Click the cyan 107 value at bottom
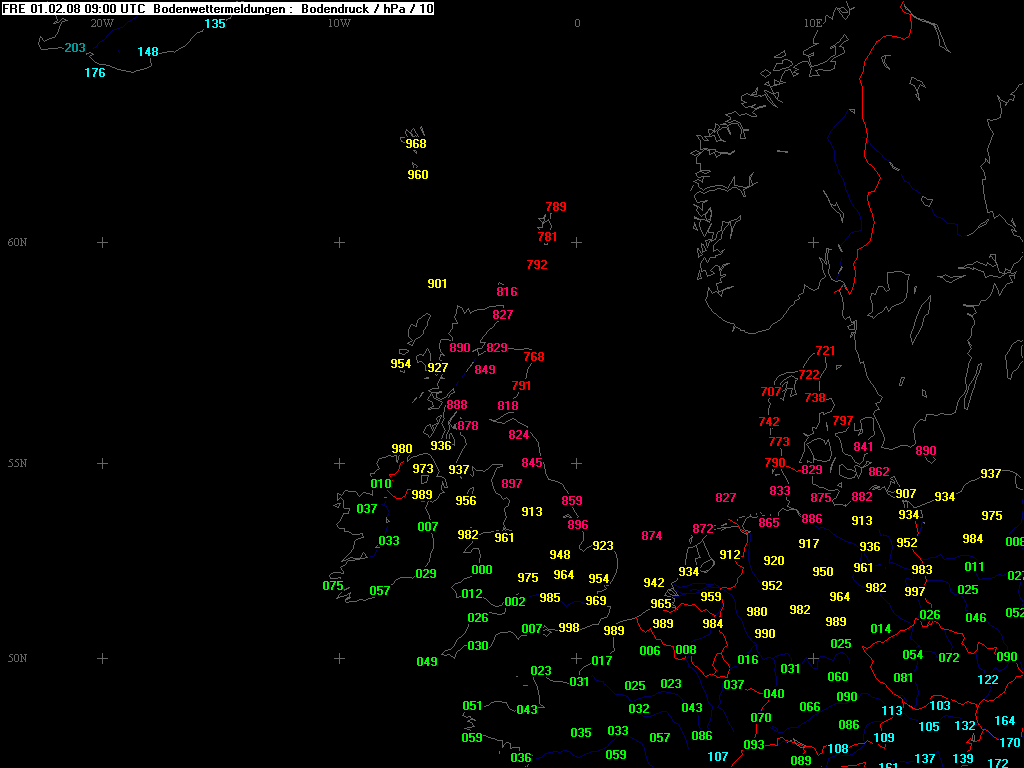This screenshot has width=1024, height=768. tap(718, 757)
